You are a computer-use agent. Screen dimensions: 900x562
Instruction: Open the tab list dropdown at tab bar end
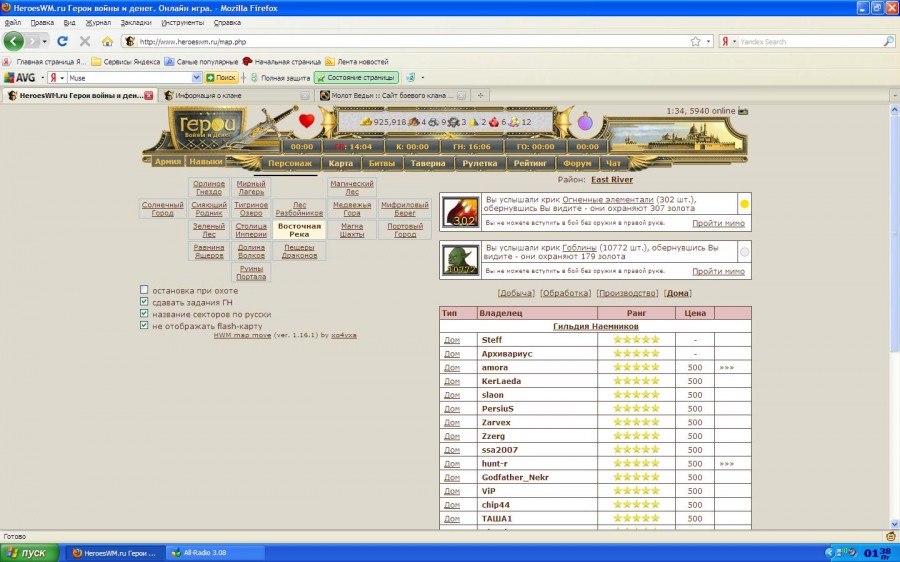(x=894, y=95)
